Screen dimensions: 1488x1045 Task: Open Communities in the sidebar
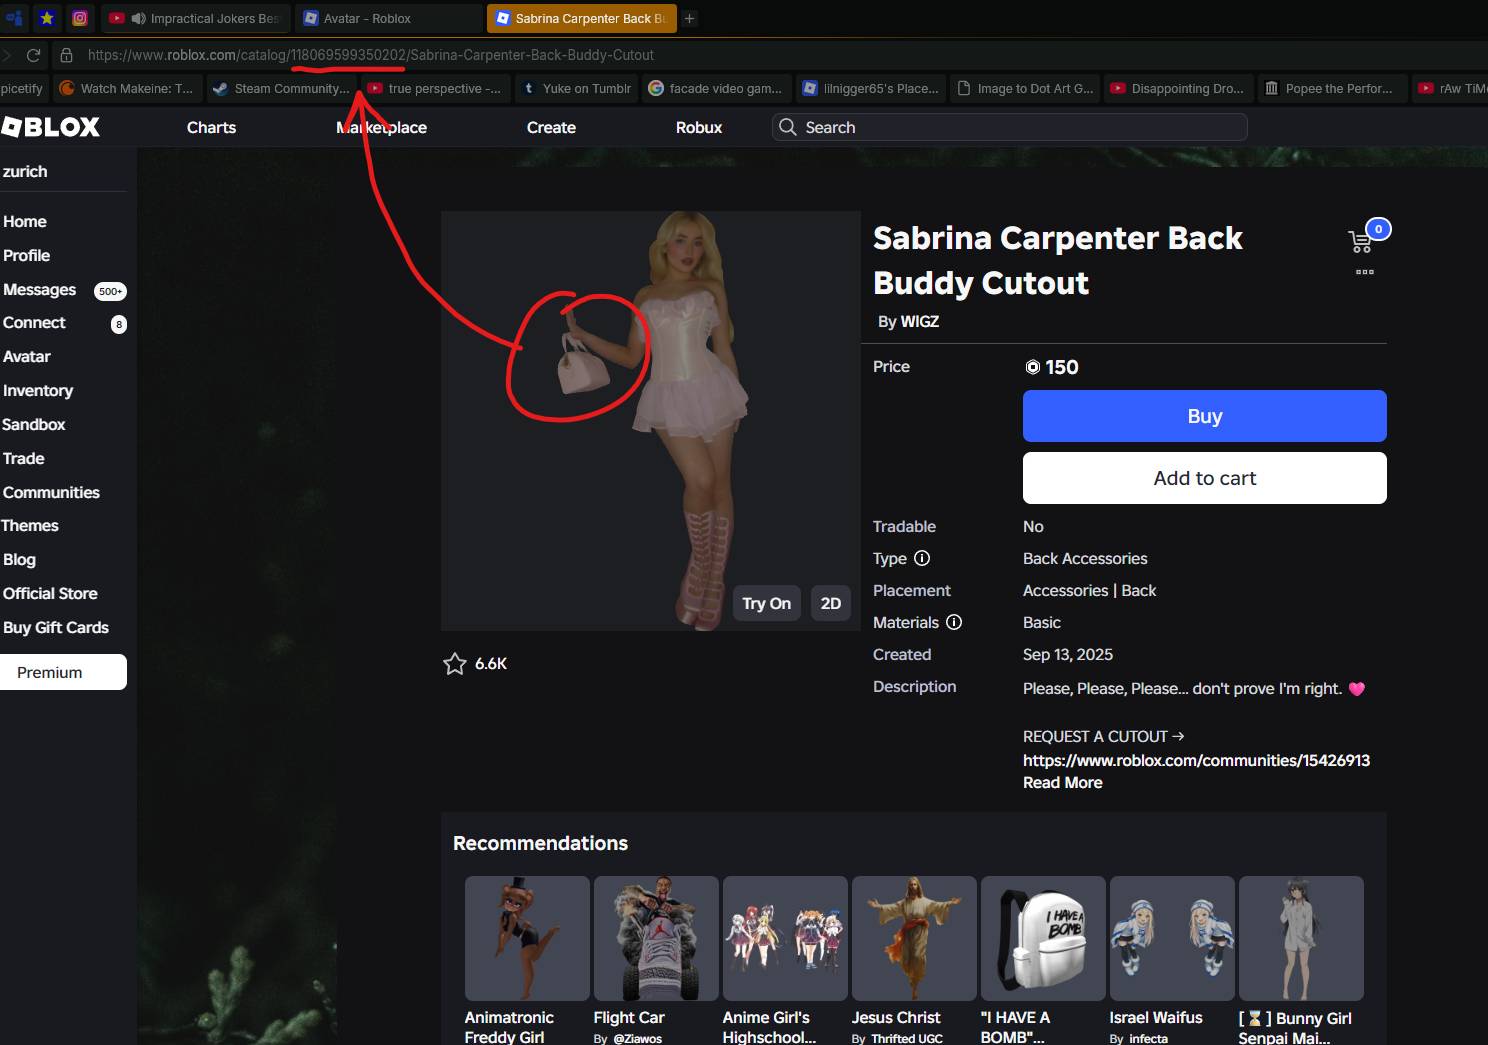coord(51,493)
